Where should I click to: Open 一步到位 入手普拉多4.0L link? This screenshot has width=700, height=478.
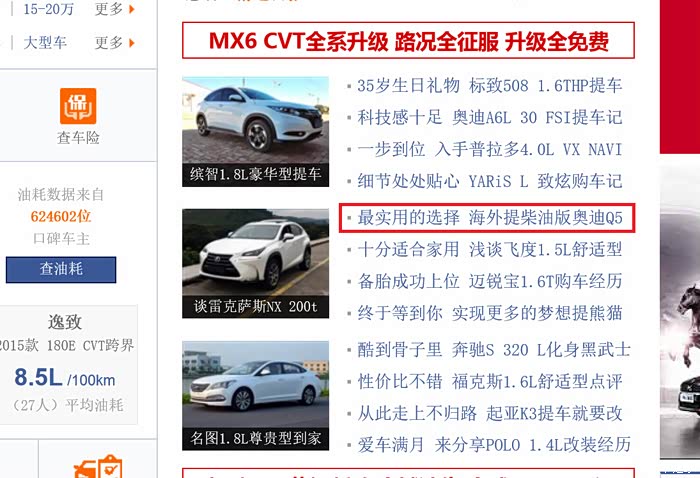point(490,149)
